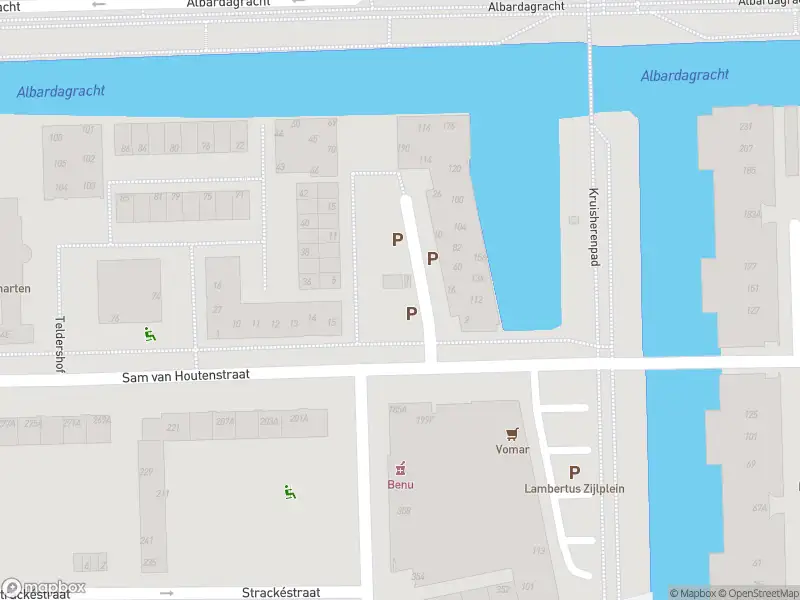Open the Mapbox attribution link
800x600 pixels.
pos(692,593)
